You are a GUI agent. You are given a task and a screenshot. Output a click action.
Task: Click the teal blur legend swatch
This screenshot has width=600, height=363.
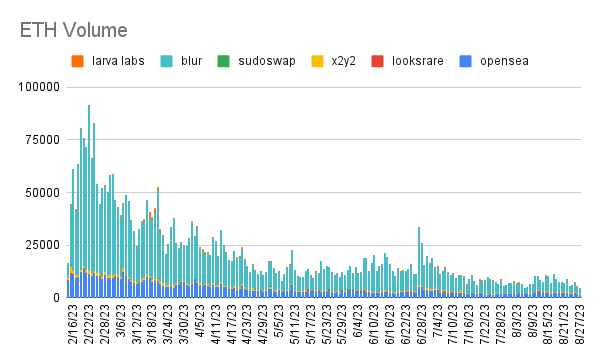pos(166,61)
